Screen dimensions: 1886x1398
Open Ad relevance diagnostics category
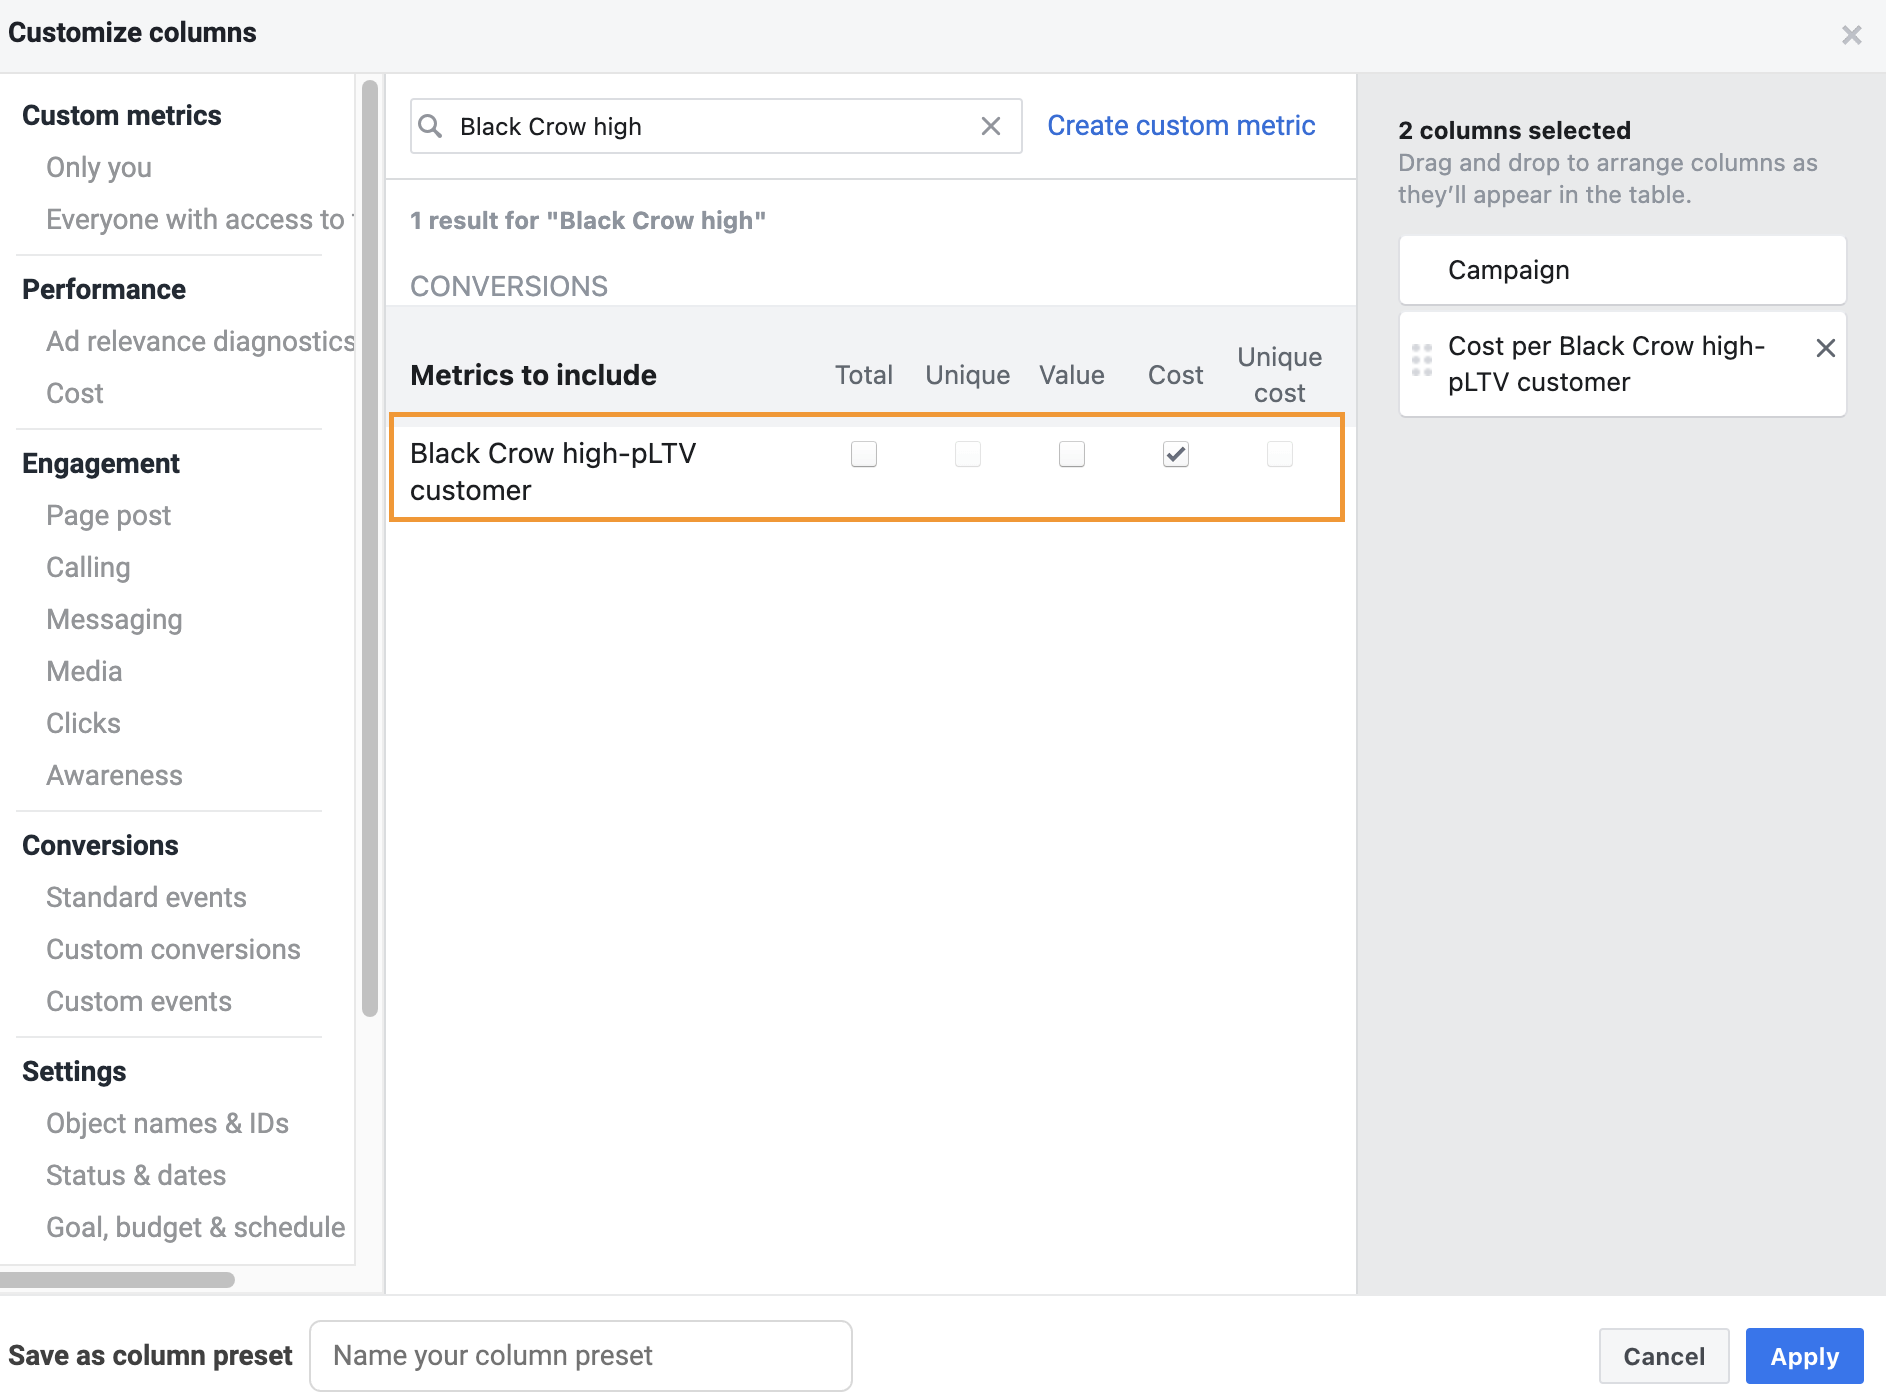[x=200, y=341]
